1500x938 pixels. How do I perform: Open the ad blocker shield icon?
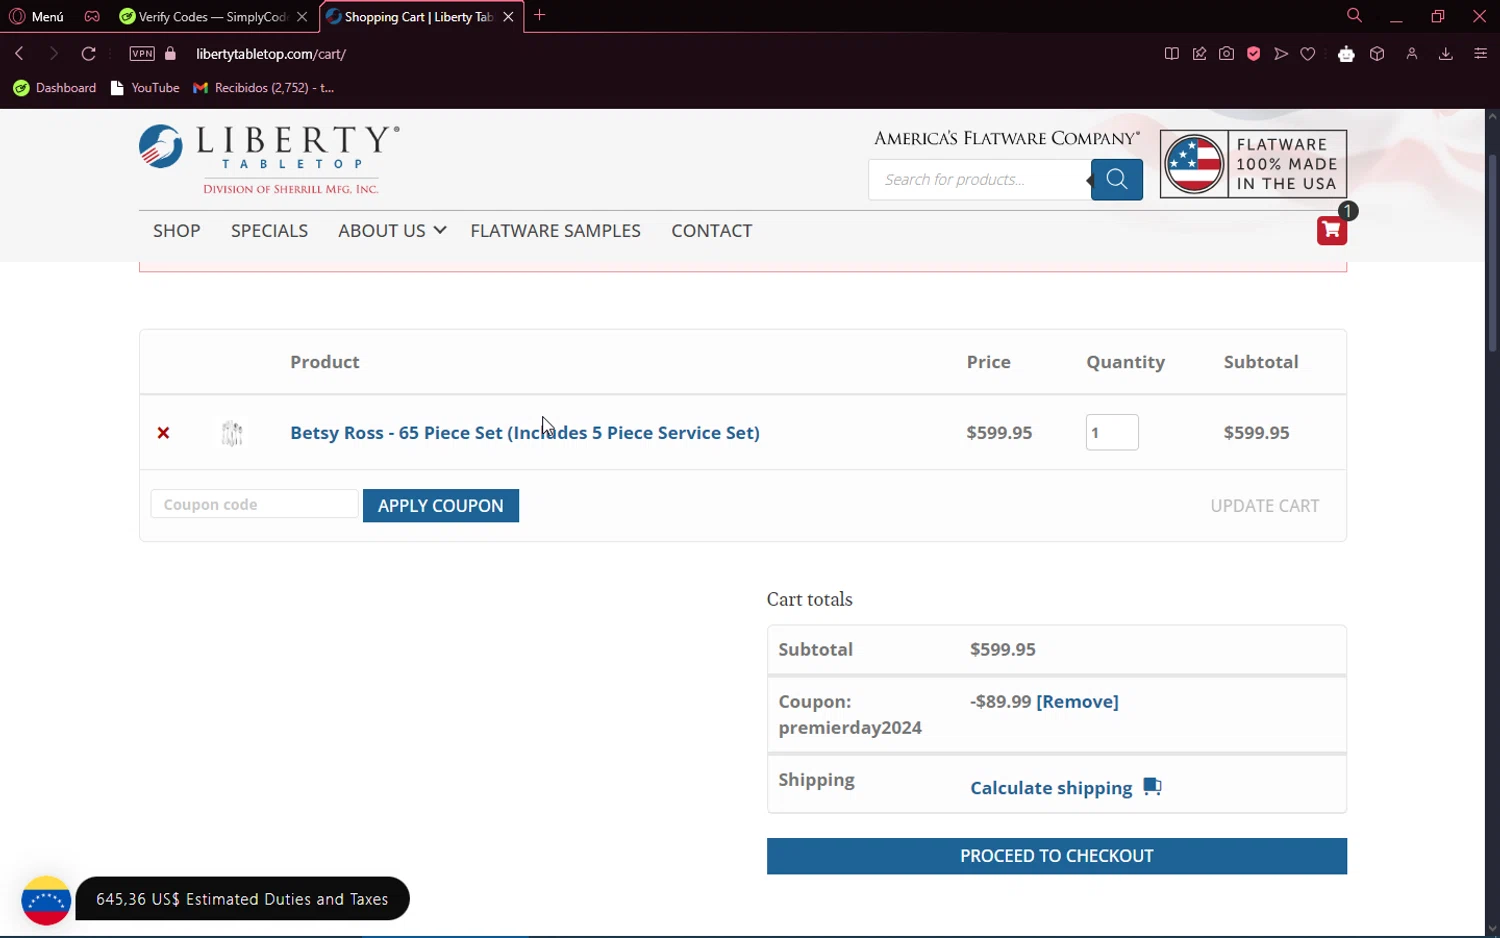(x=1253, y=54)
